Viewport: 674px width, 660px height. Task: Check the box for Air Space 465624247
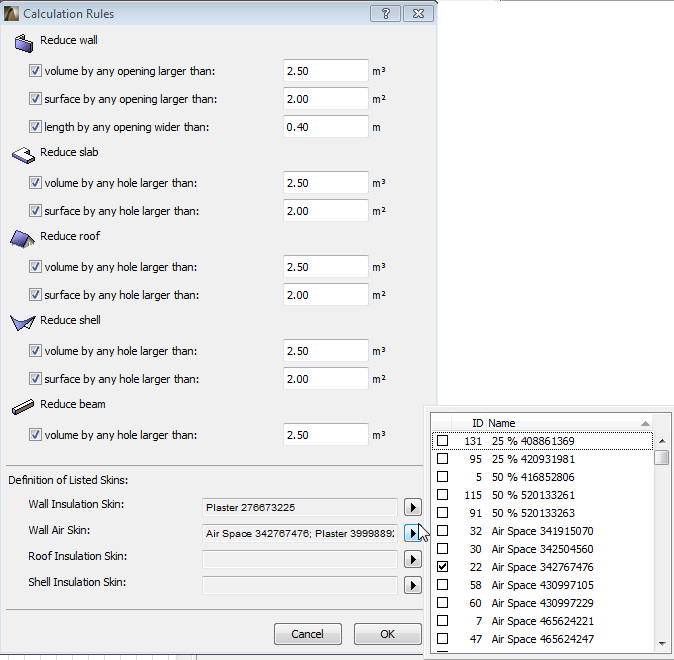pos(442,639)
